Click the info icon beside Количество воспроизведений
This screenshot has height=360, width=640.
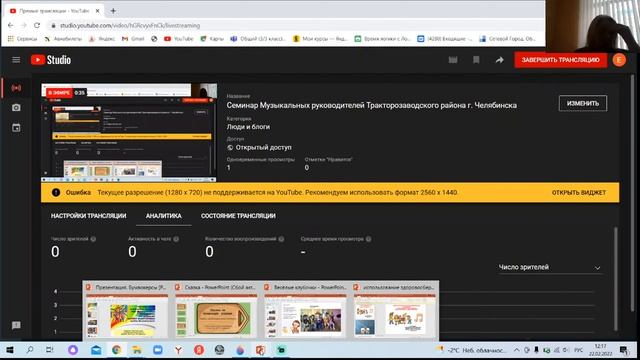[x=281, y=239]
